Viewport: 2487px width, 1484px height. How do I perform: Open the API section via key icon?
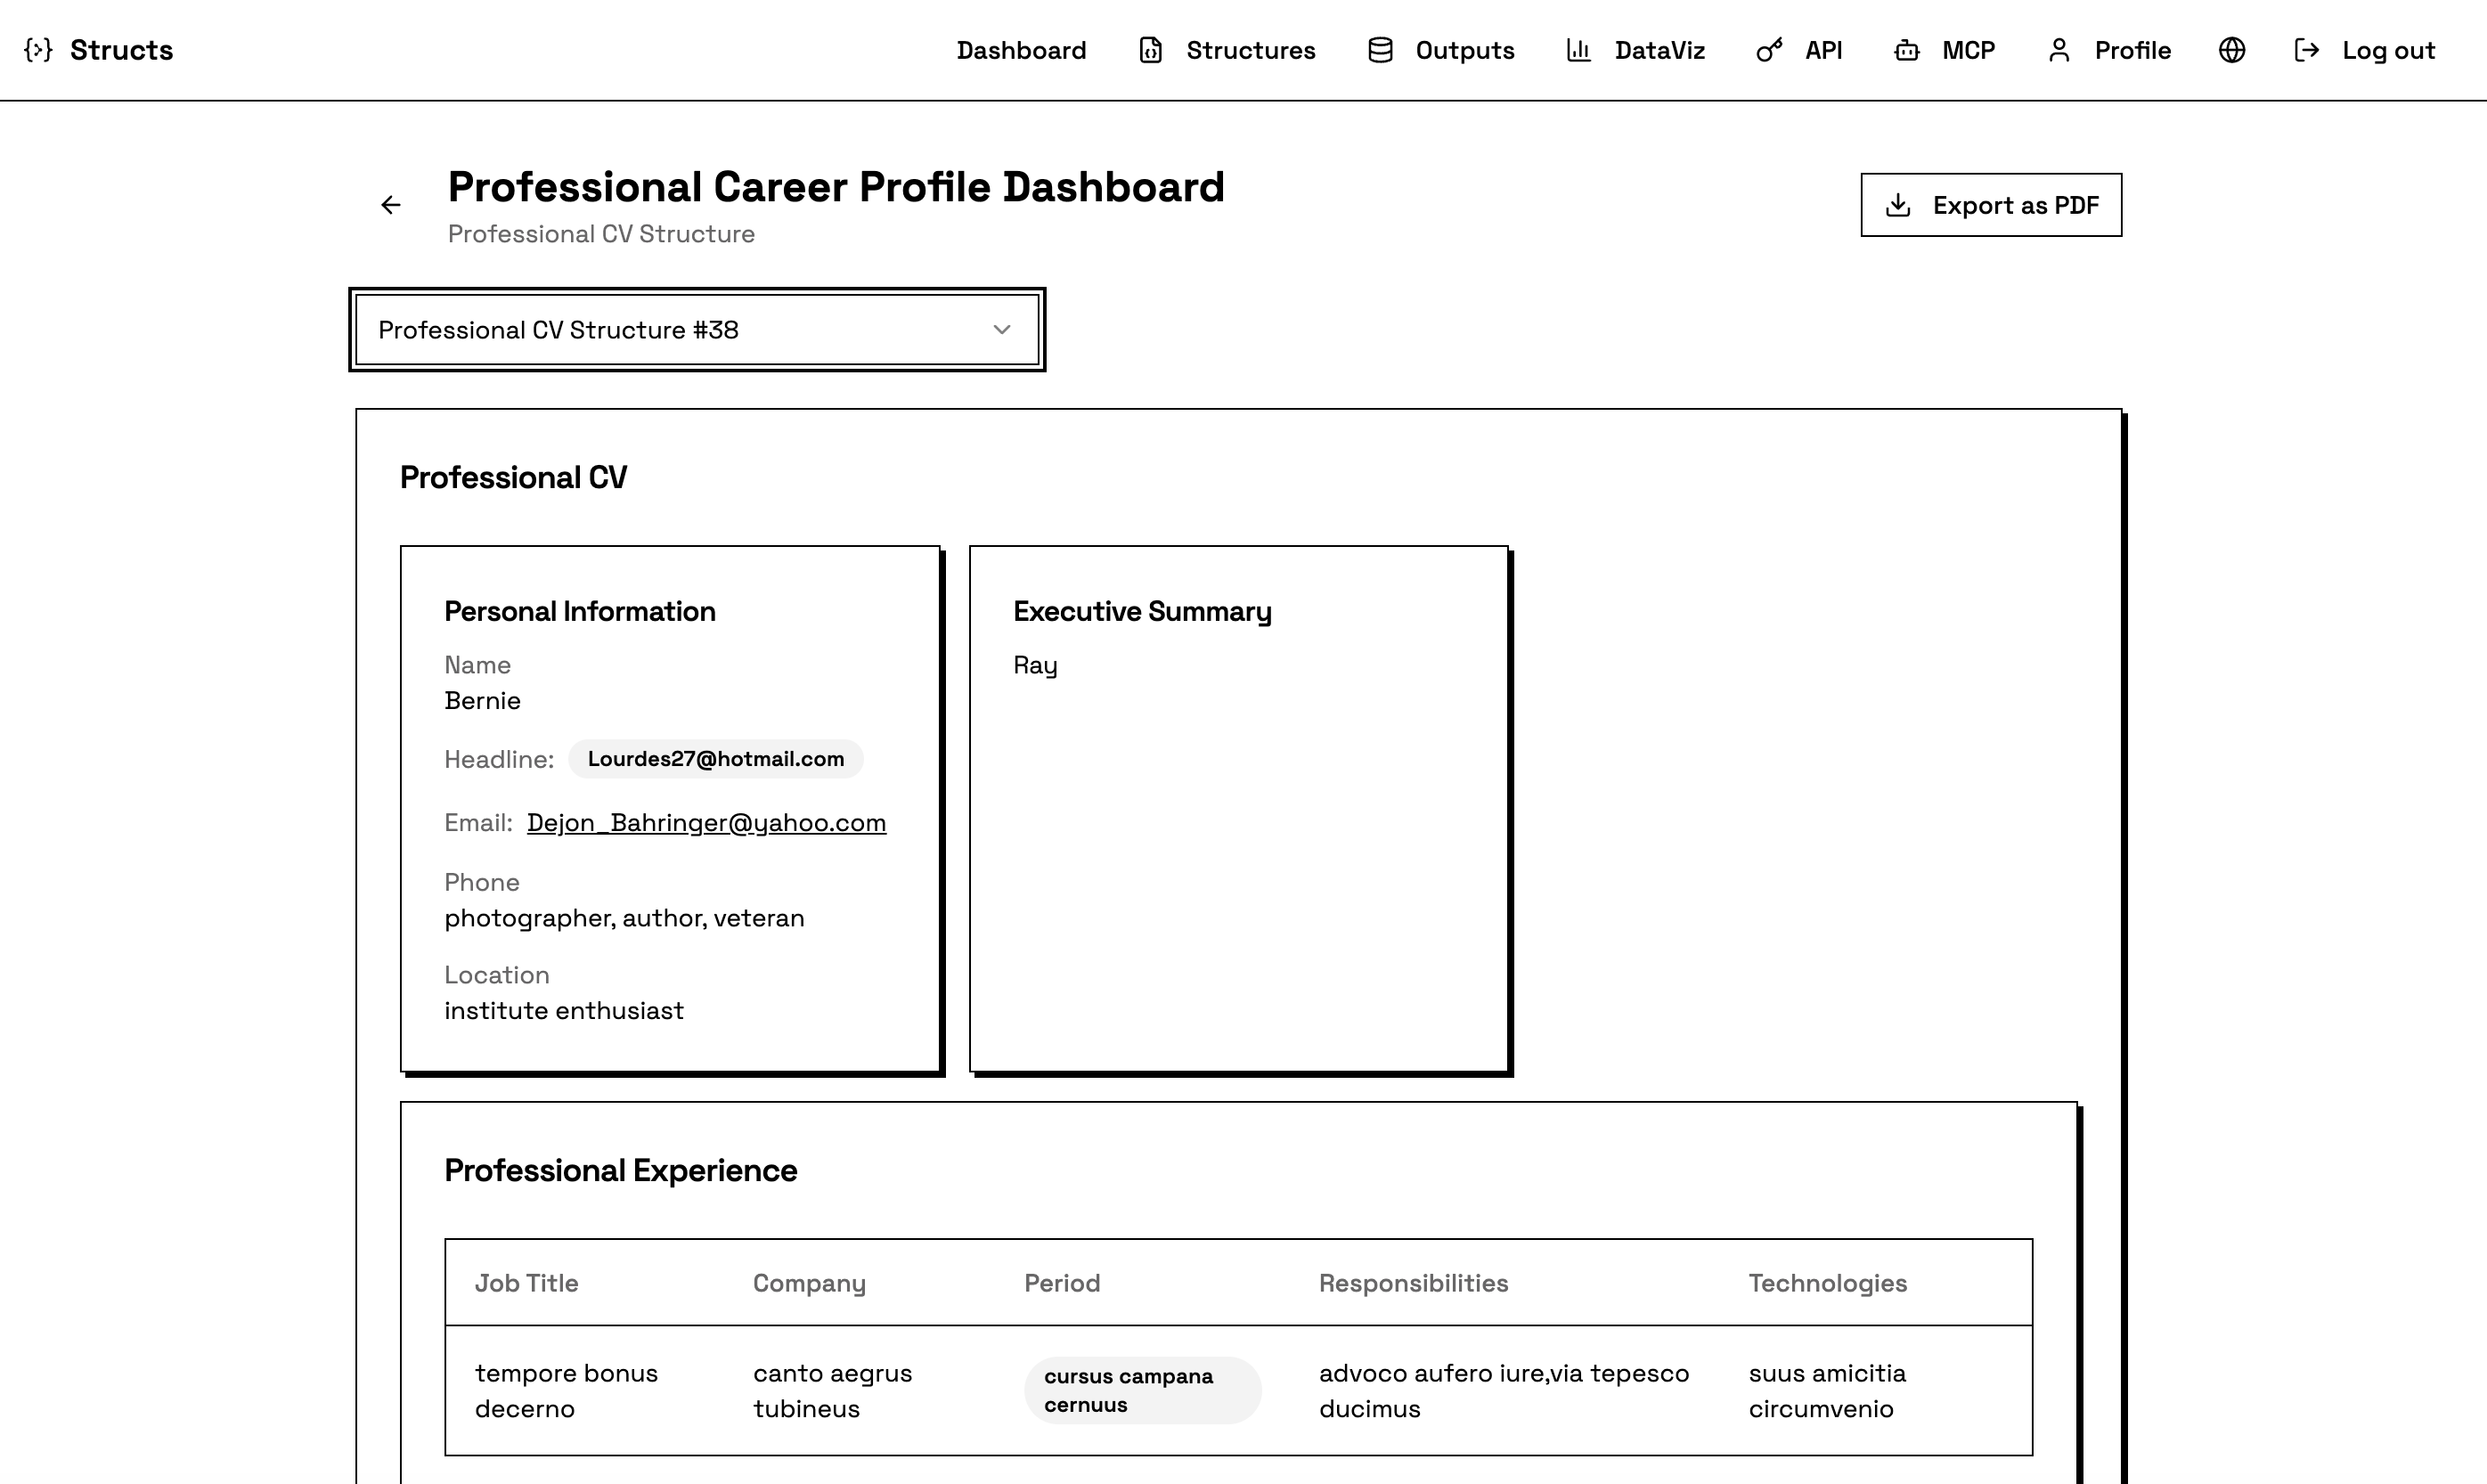coord(1768,50)
